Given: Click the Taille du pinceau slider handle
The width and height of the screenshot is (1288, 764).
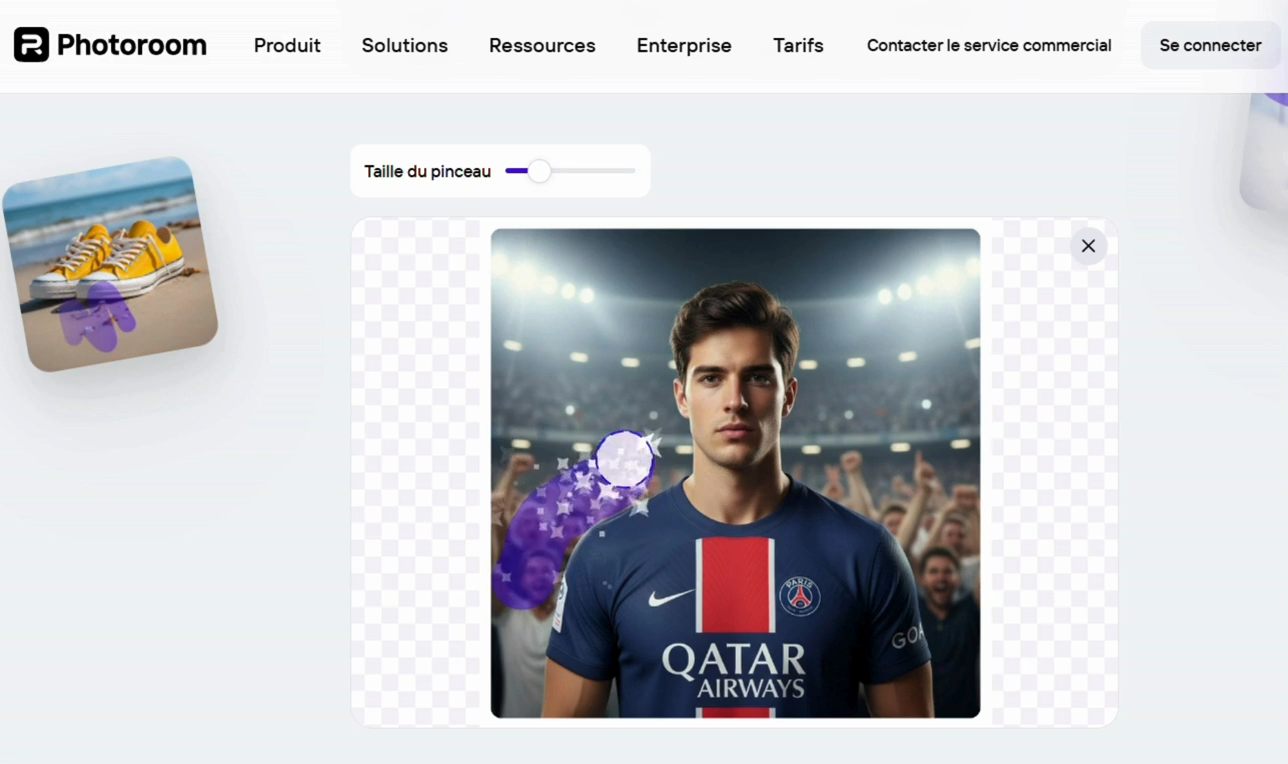Looking at the screenshot, I should (x=541, y=171).
